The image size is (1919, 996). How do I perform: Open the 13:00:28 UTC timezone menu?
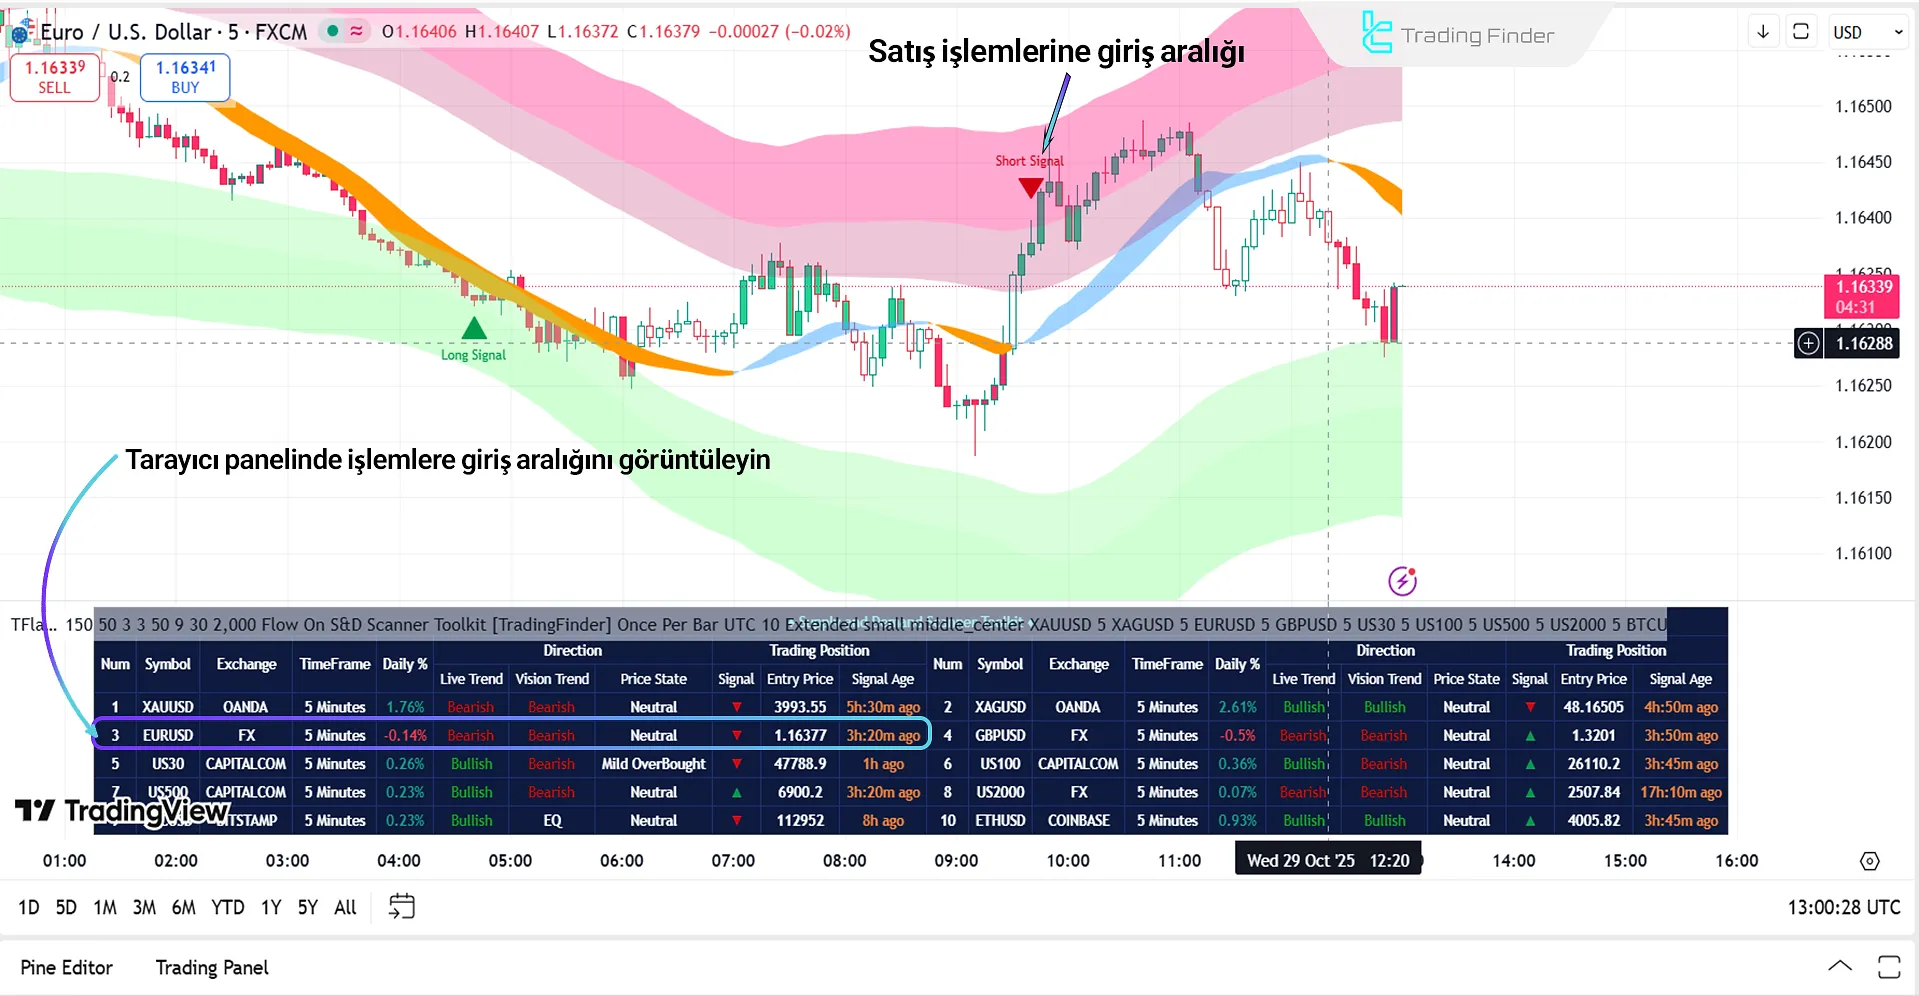[x=1843, y=907]
